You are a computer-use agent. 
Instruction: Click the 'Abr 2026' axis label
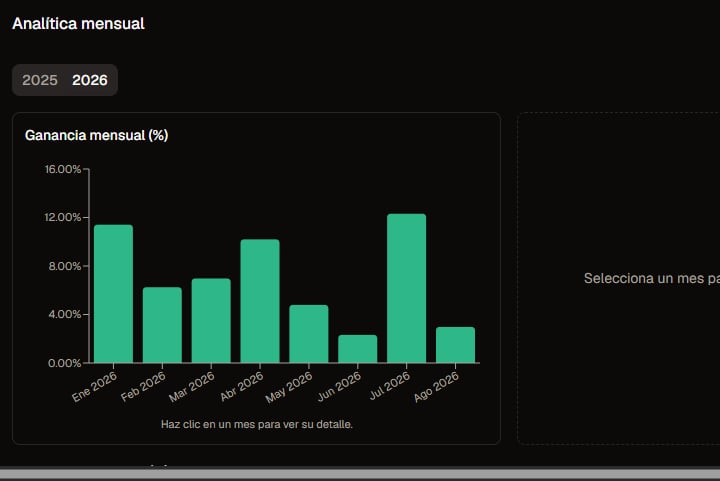(x=242, y=386)
